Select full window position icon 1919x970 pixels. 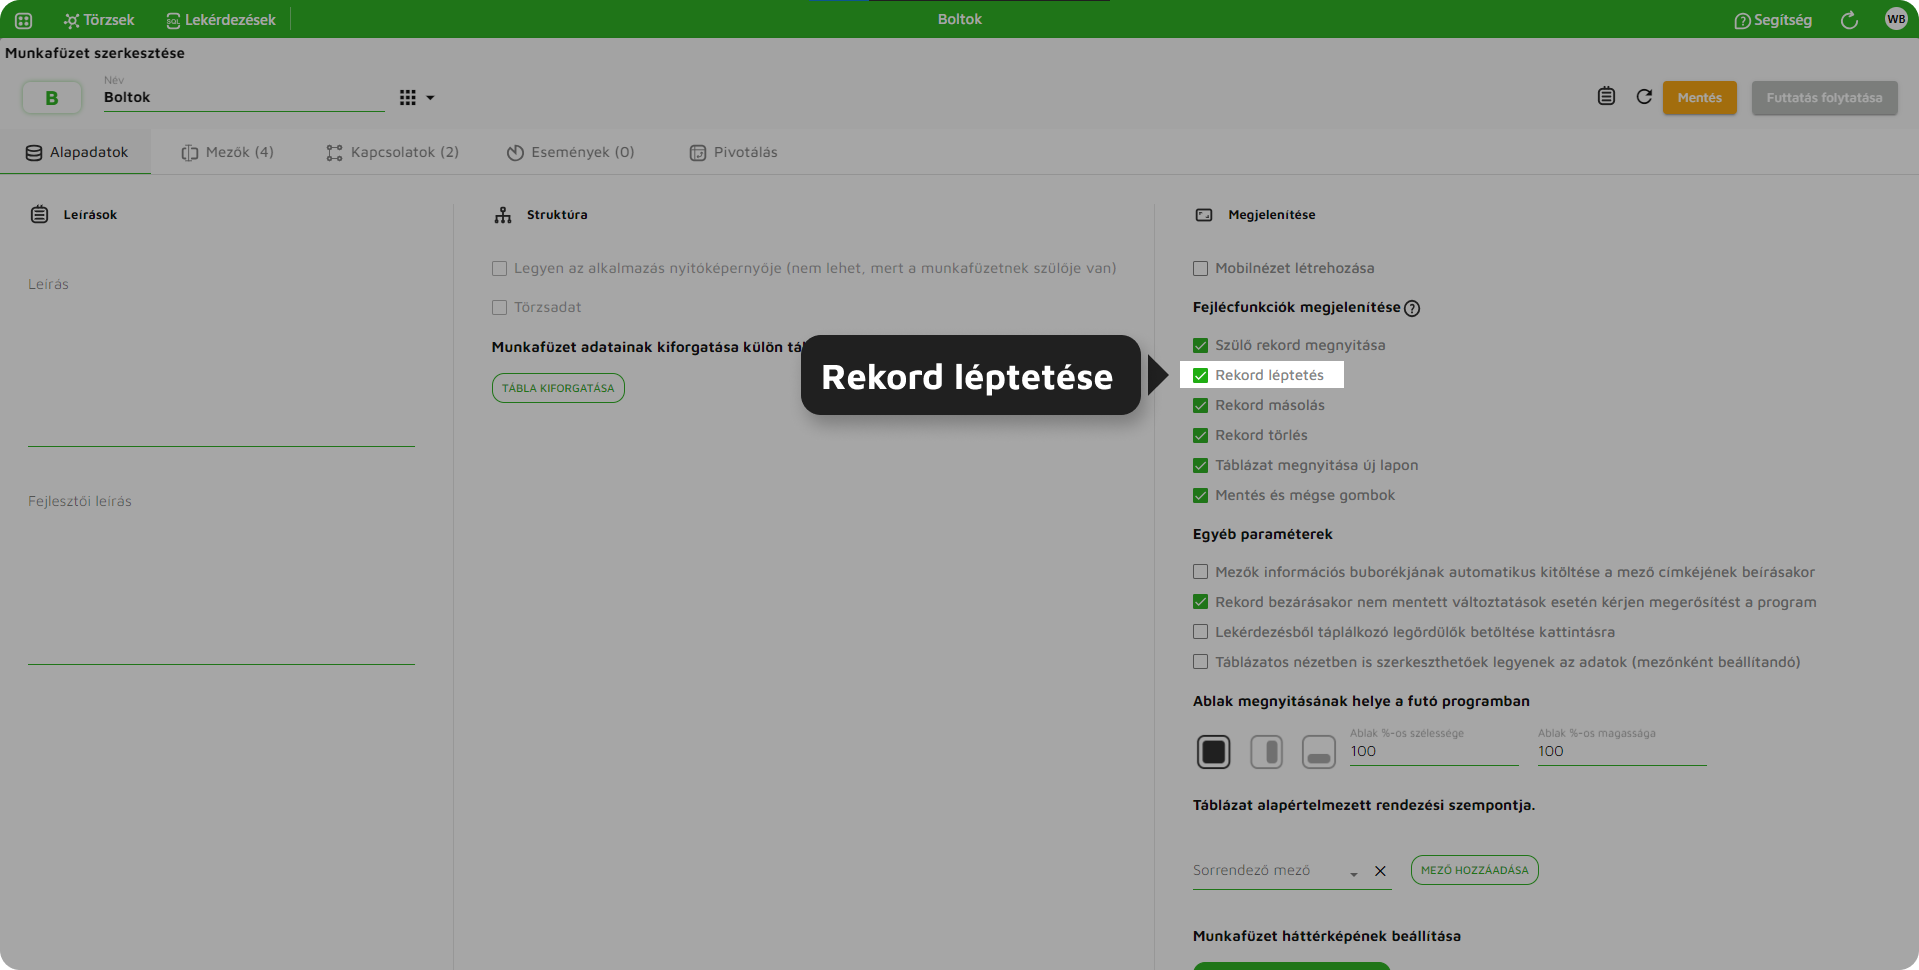1214,752
